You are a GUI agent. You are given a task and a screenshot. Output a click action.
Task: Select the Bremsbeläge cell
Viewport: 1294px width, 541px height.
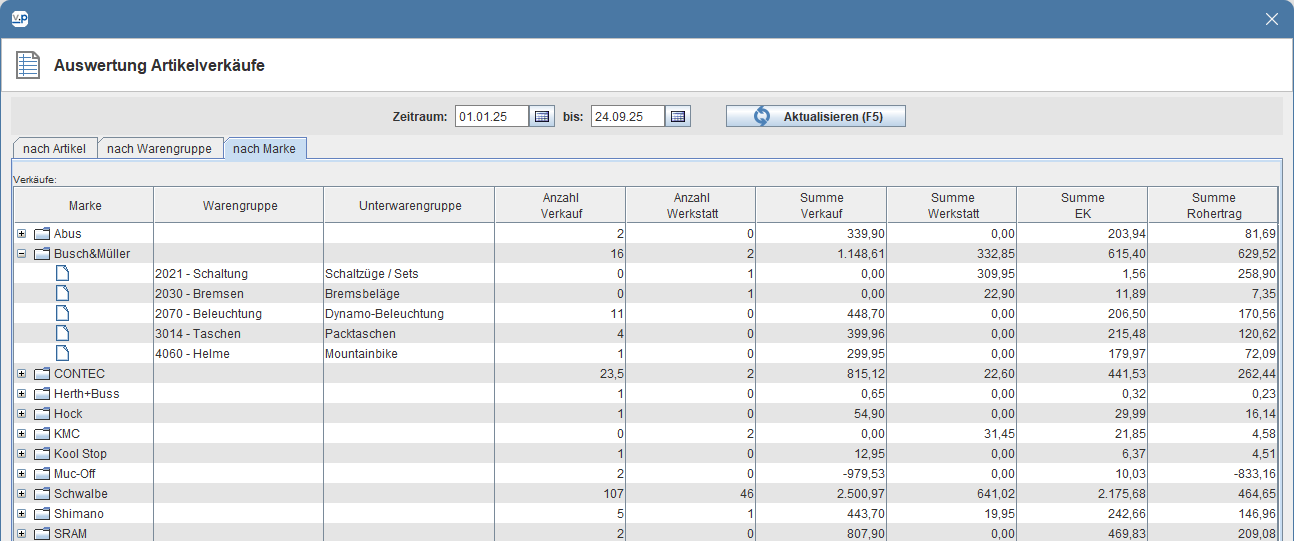pos(409,293)
